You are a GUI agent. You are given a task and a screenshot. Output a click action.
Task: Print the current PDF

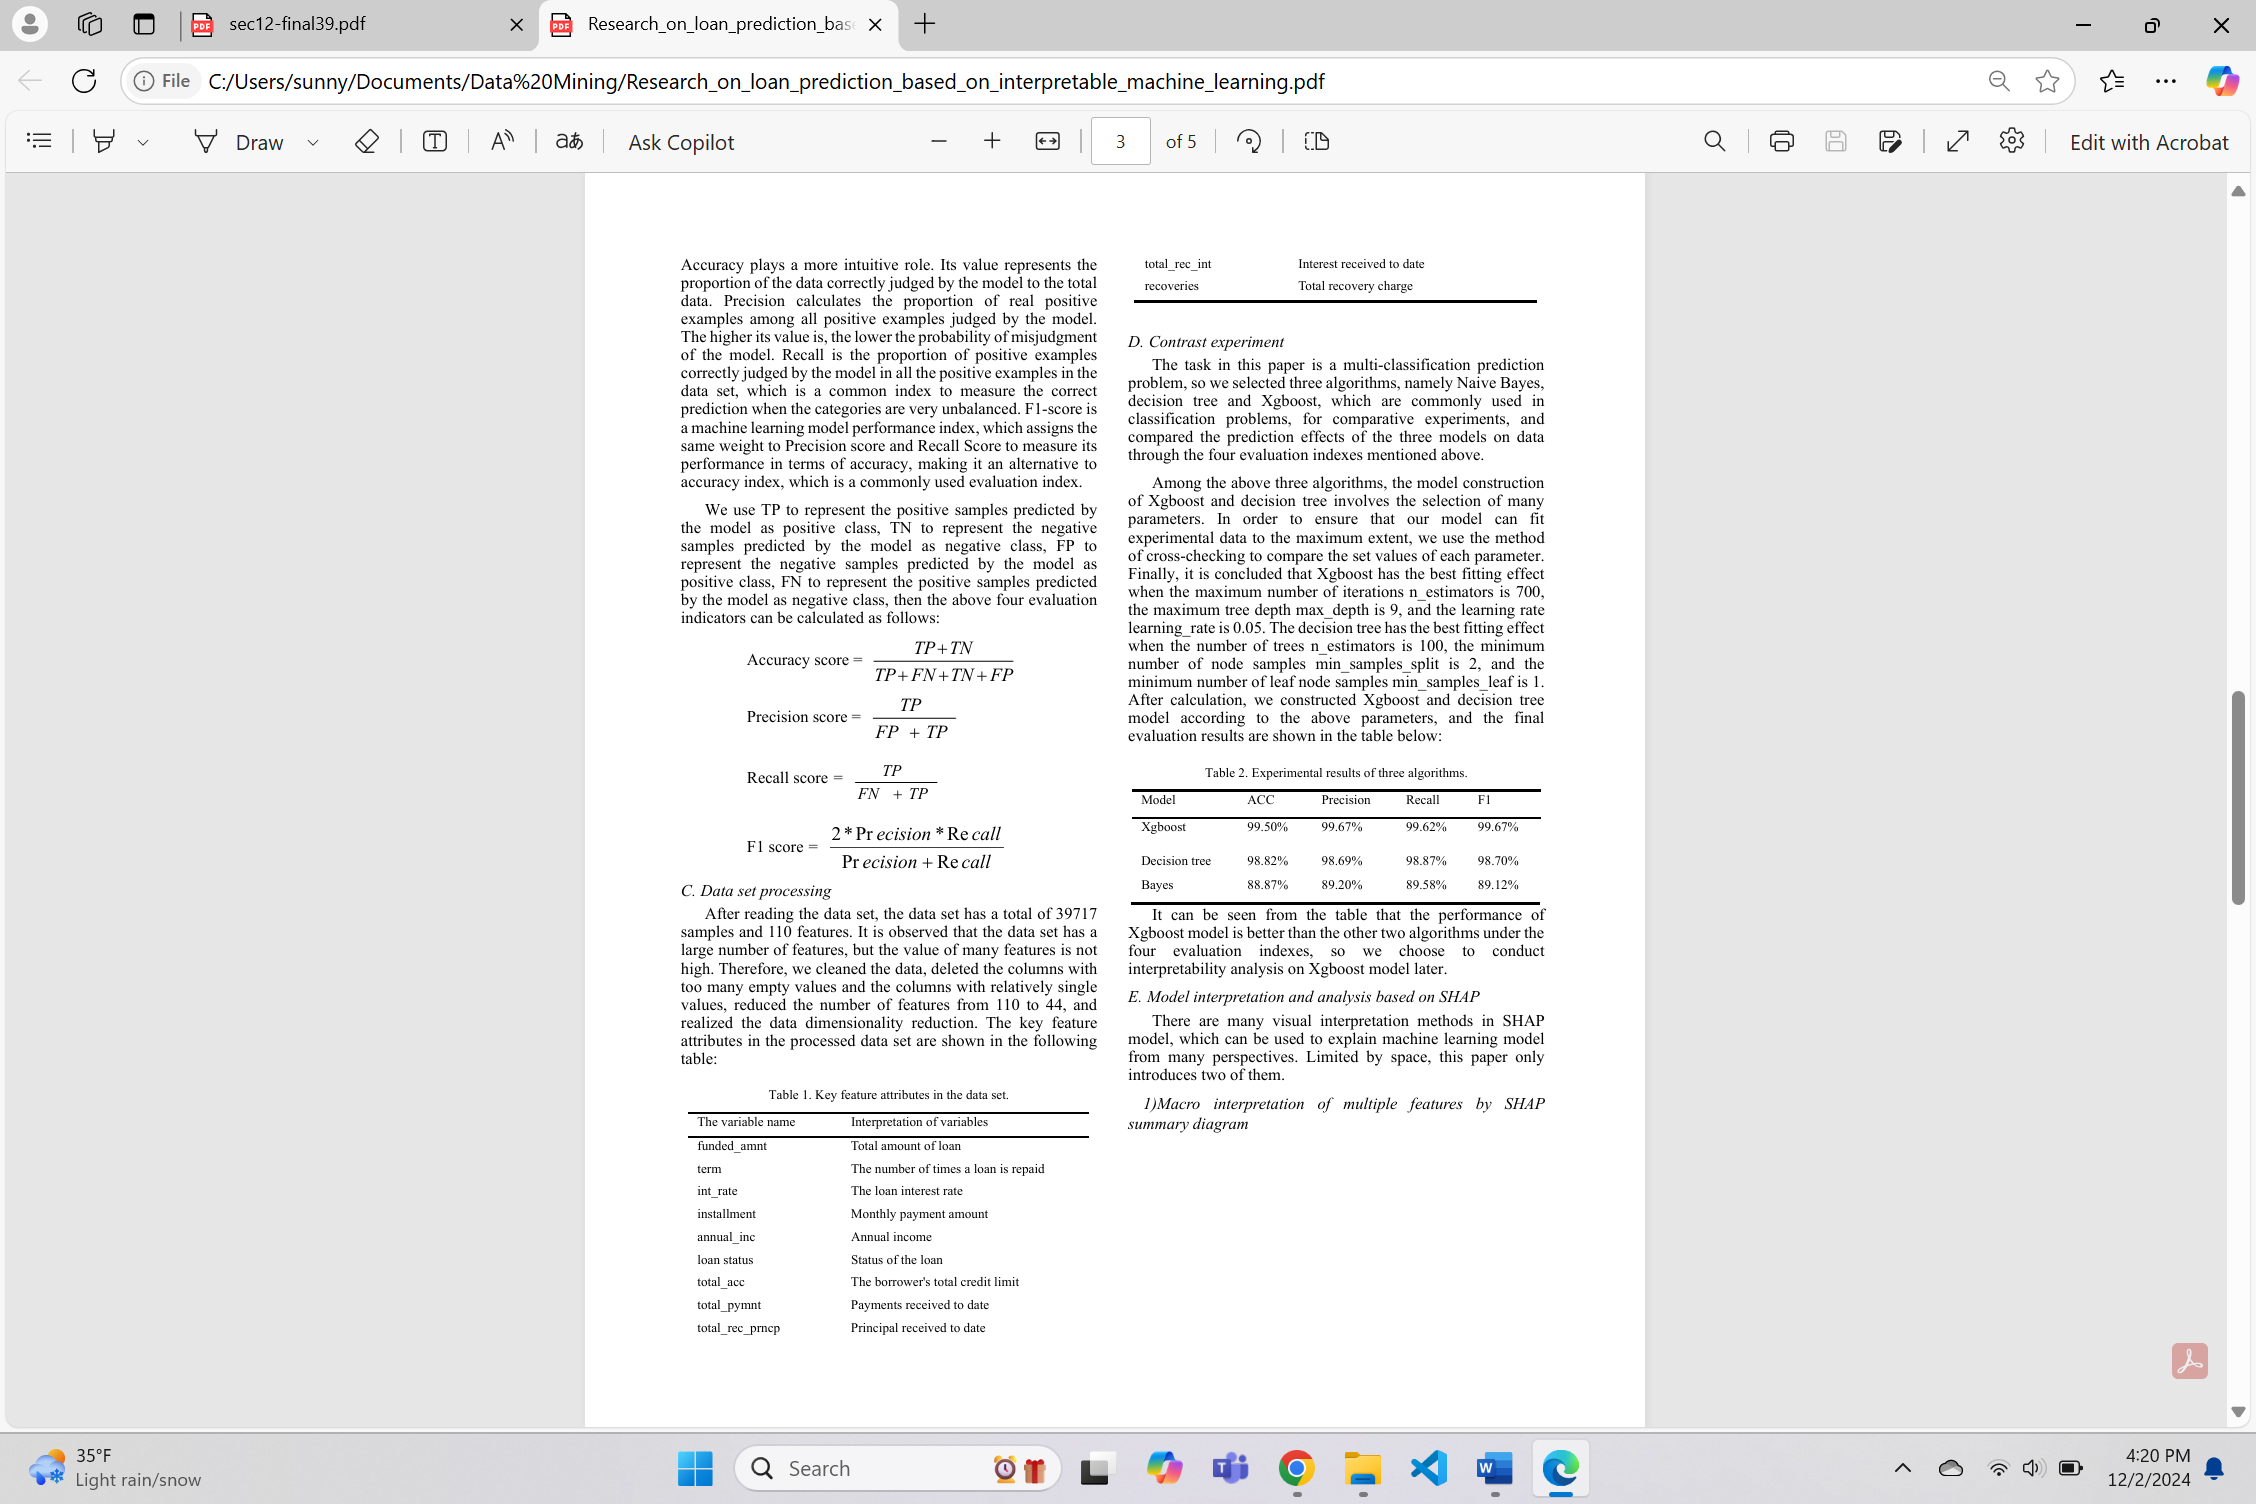click(x=1781, y=141)
